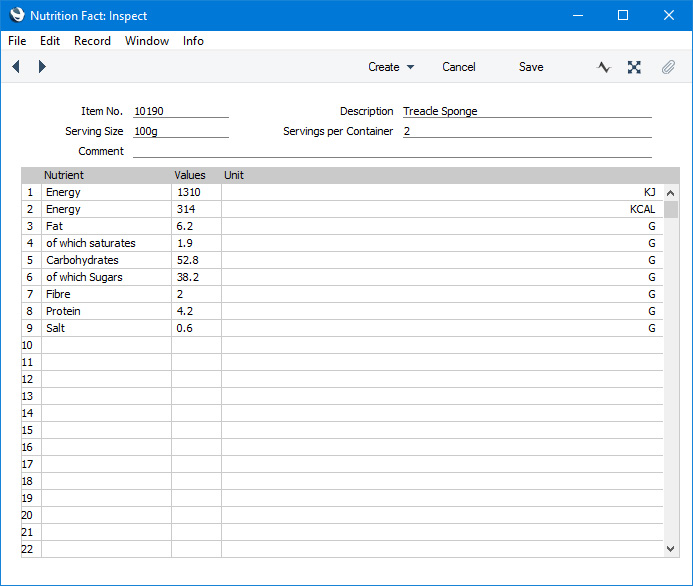This screenshot has height=586, width=693.
Task: Open the Record menu
Action: click(92, 41)
